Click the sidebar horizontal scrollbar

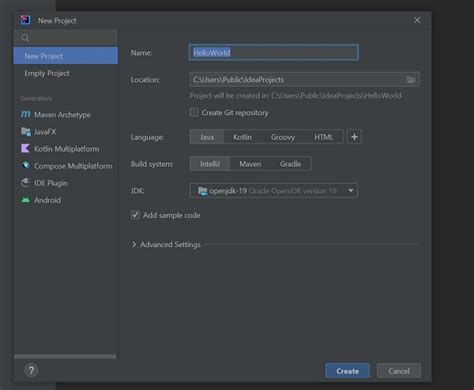[65, 356]
